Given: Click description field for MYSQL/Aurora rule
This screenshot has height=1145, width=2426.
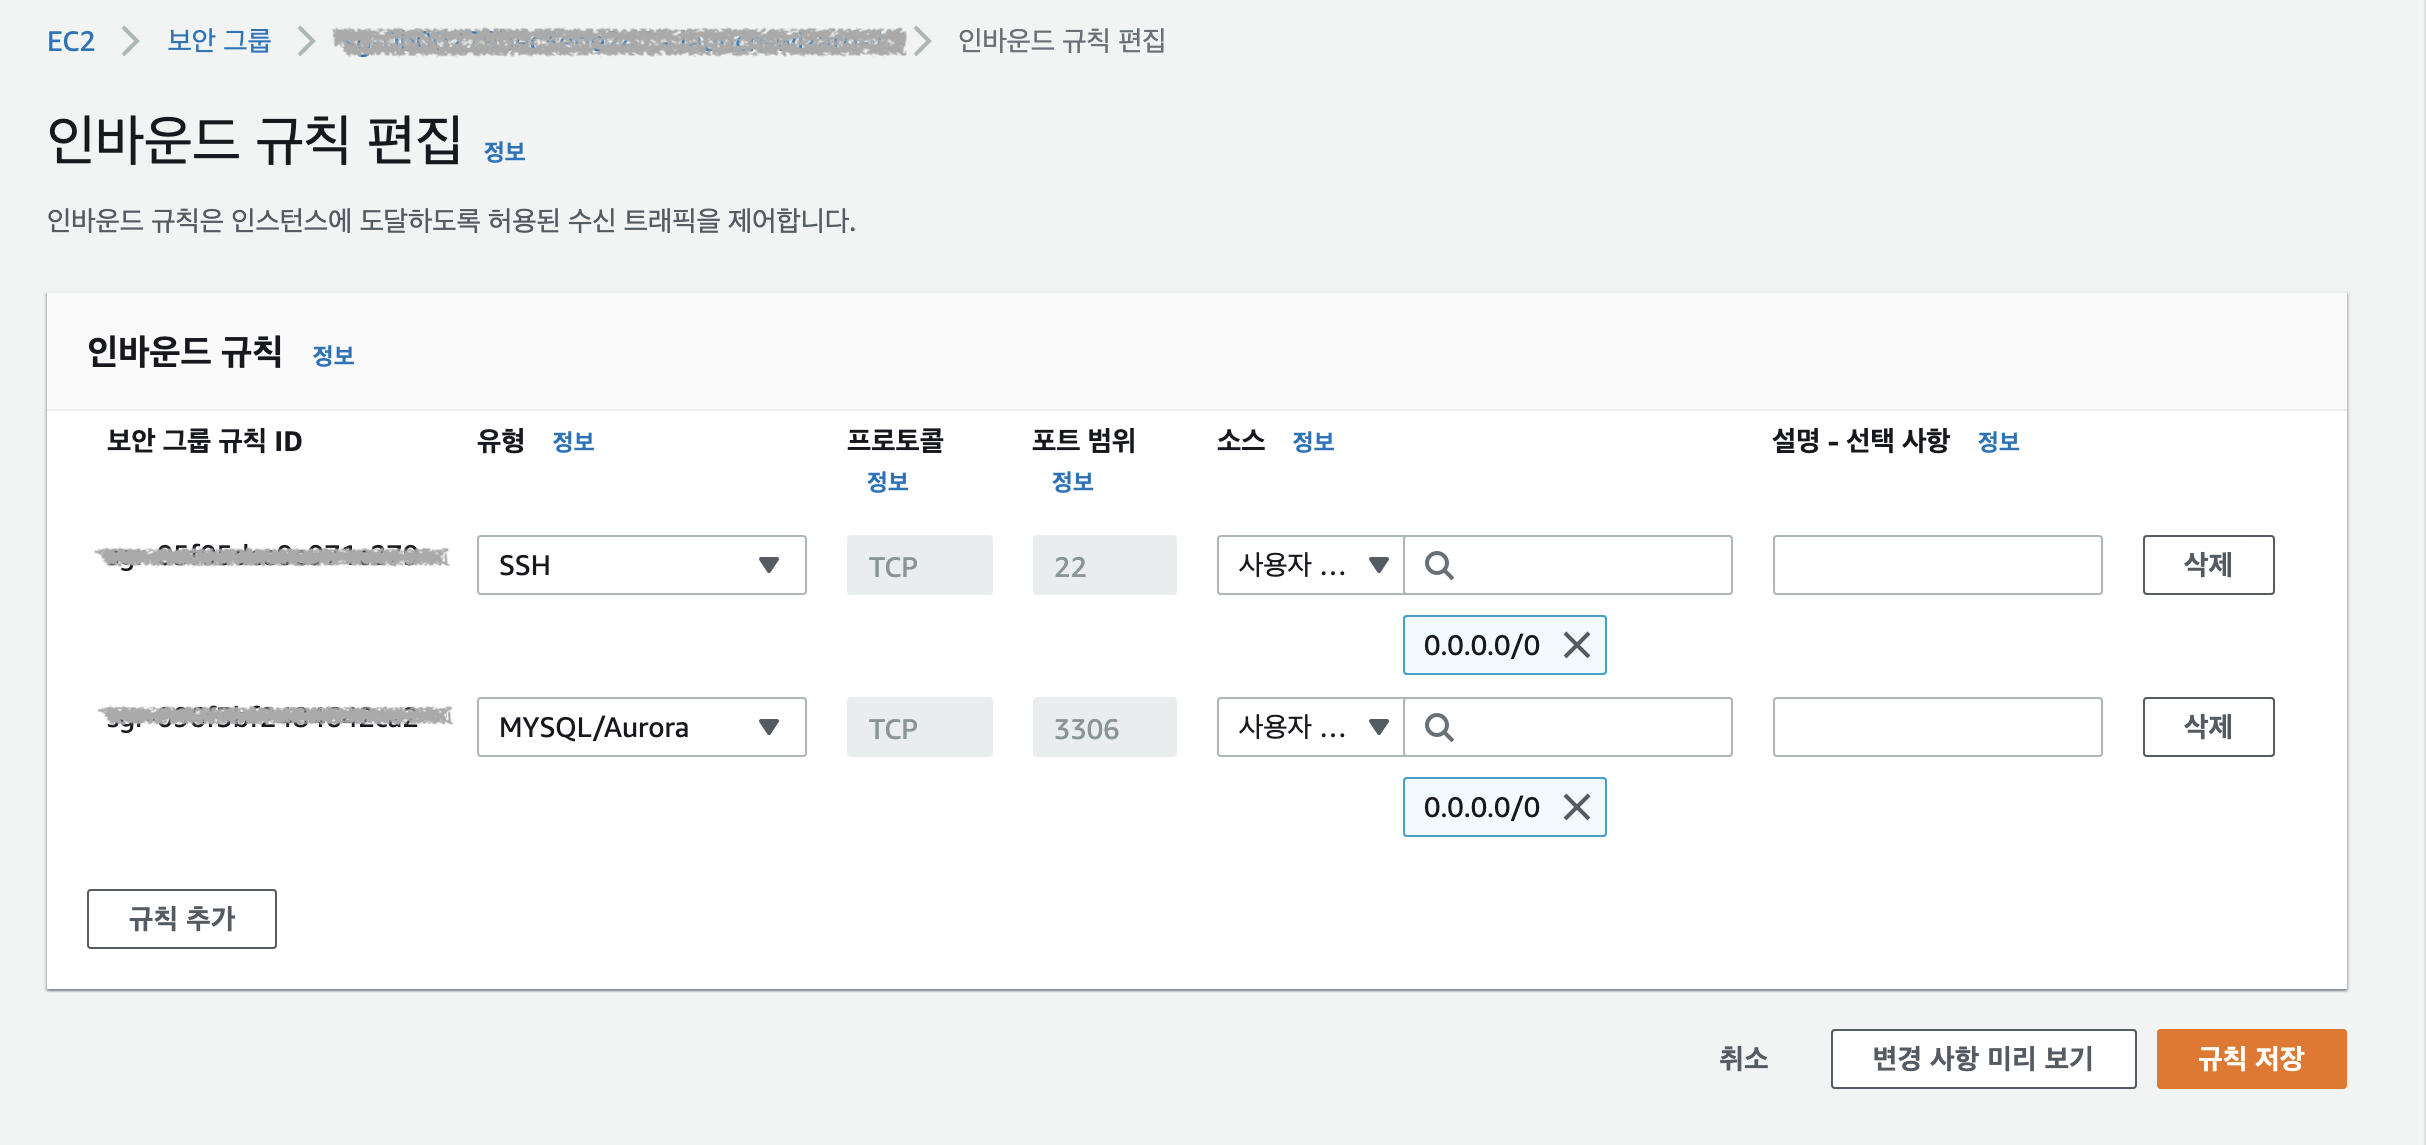Looking at the screenshot, I should 1937,727.
